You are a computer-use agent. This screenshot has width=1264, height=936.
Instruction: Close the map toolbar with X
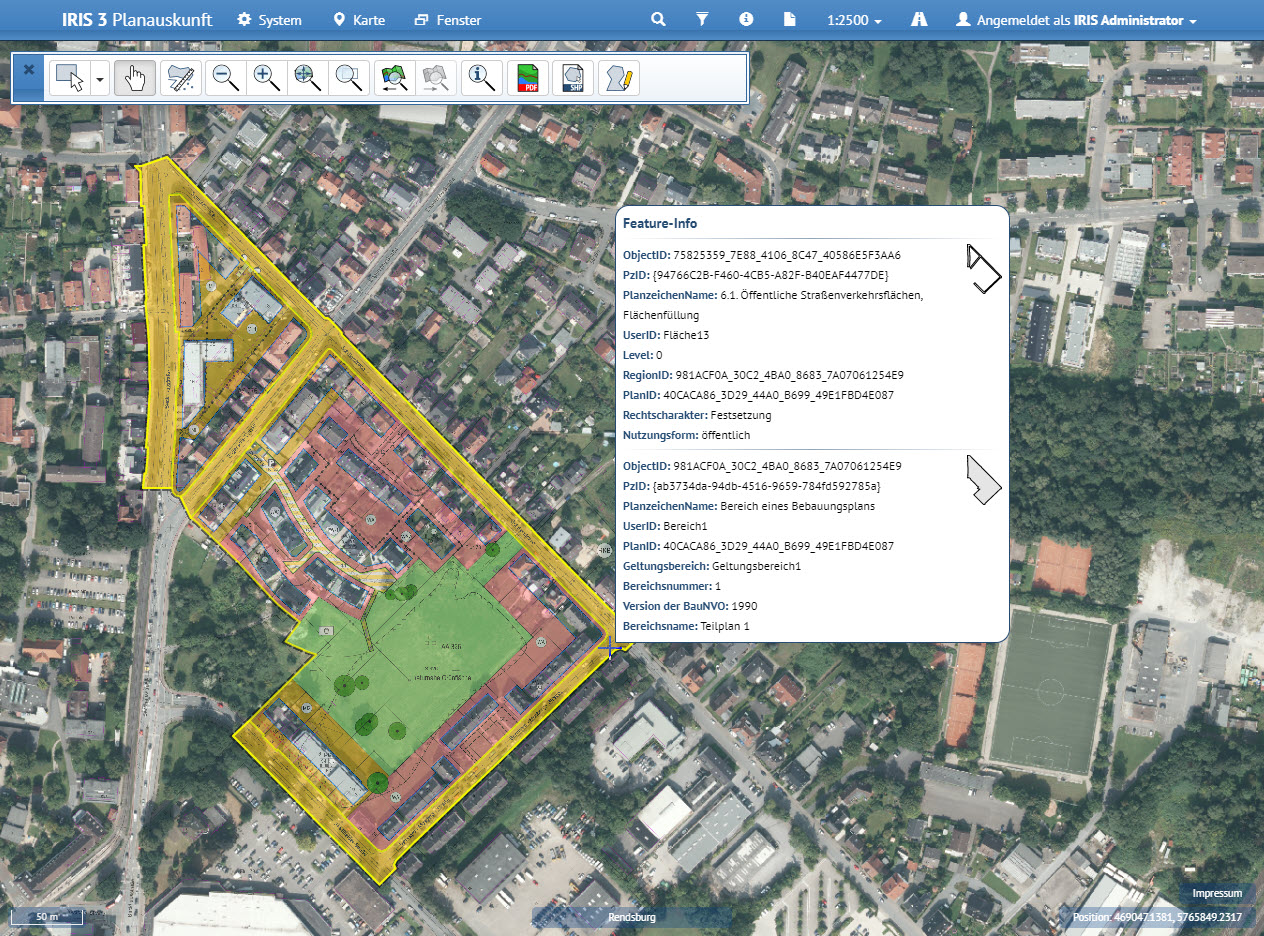[29, 70]
